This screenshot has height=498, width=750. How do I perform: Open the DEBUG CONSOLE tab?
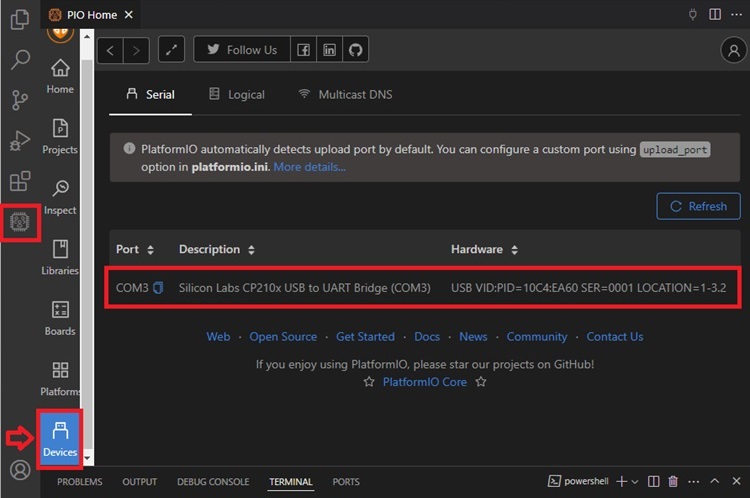213,482
